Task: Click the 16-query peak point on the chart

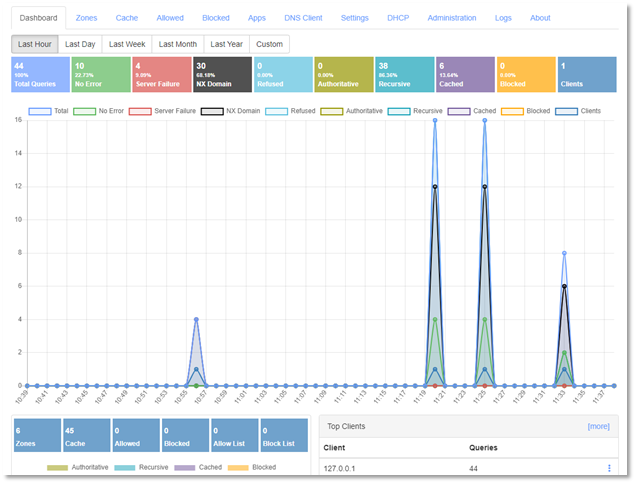Action: click(x=435, y=121)
